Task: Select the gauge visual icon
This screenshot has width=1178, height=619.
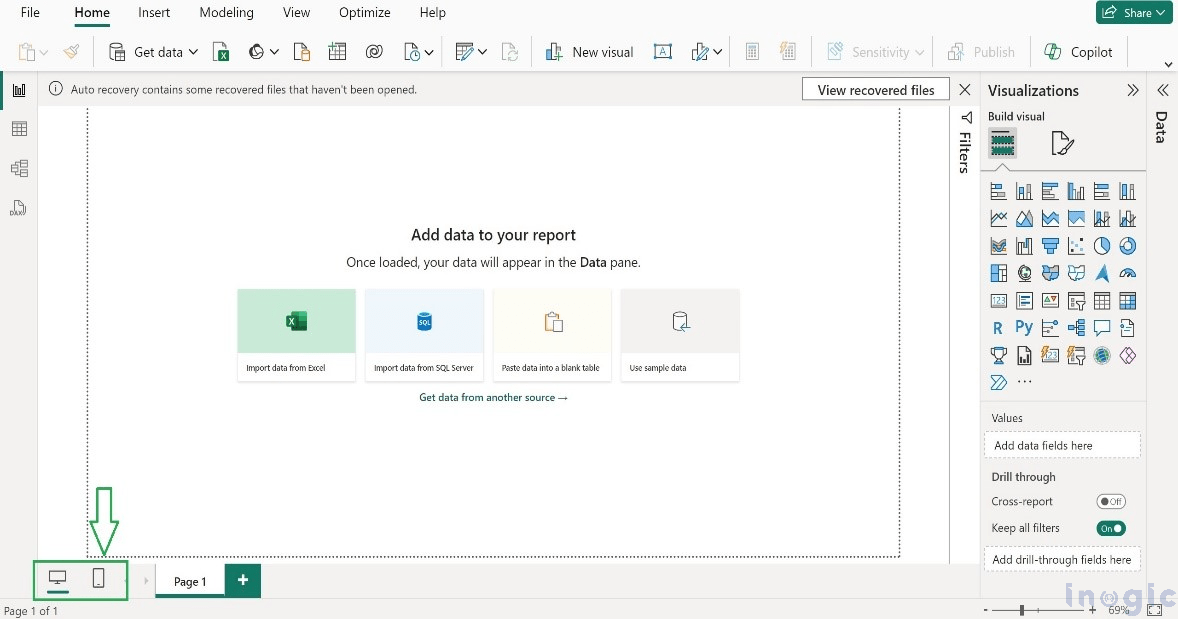Action: point(1128,272)
